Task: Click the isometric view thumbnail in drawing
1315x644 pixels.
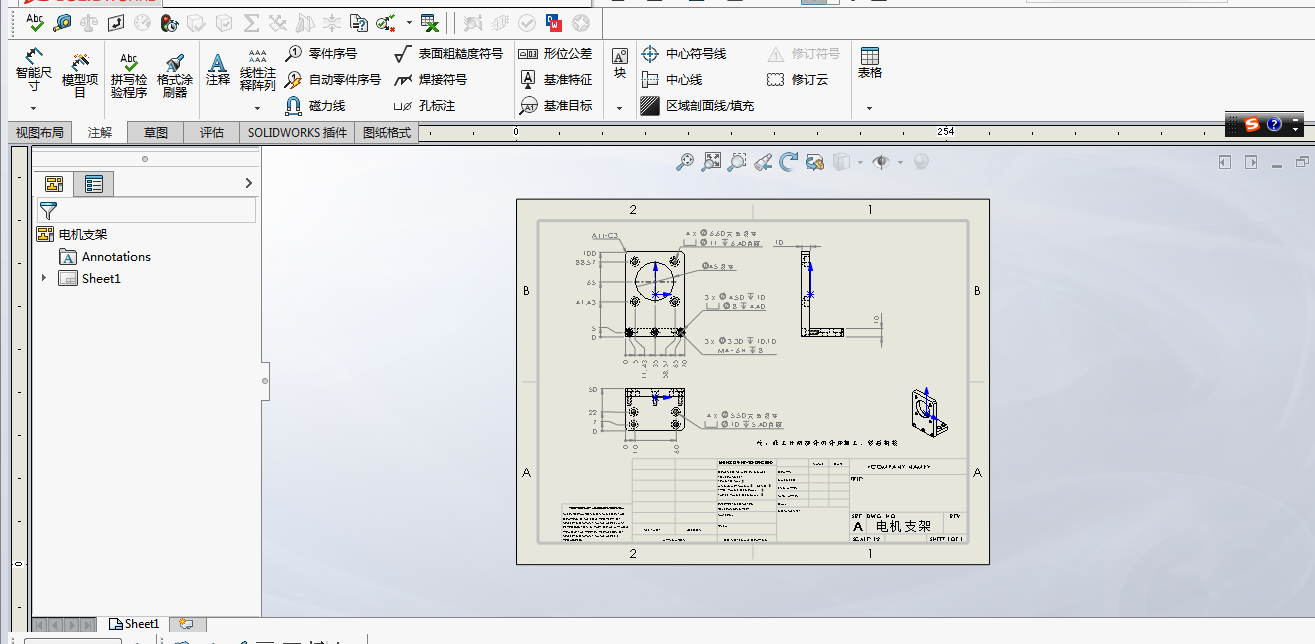Action: (x=928, y=412)
